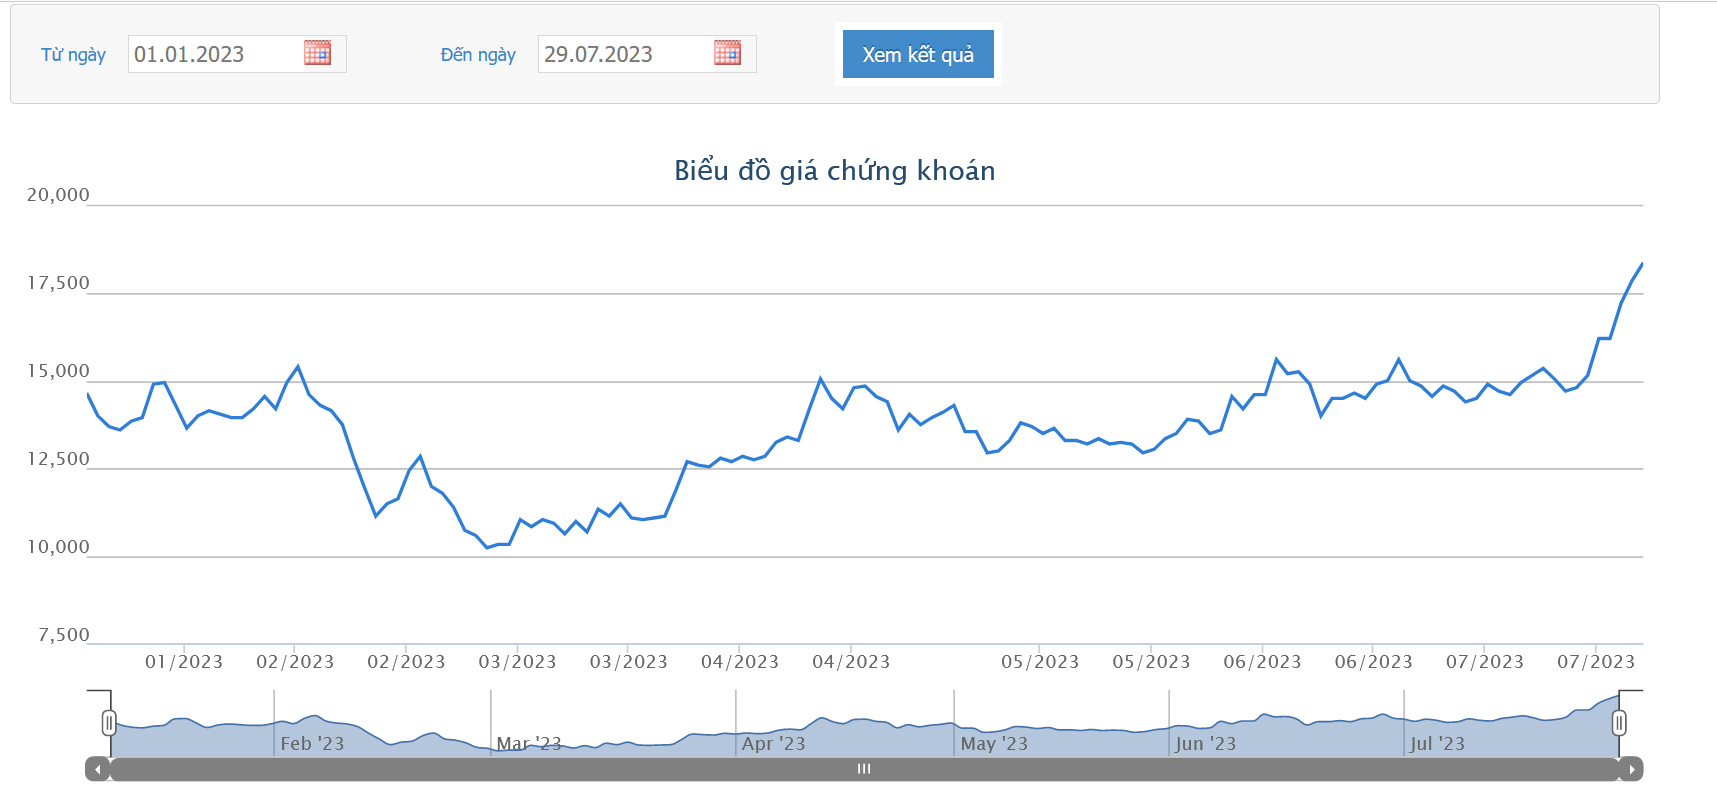The width and height of the screenshot is (1717, 800).
Task: Click the right arrow on the chart scrollbar
Action: 1631,769
